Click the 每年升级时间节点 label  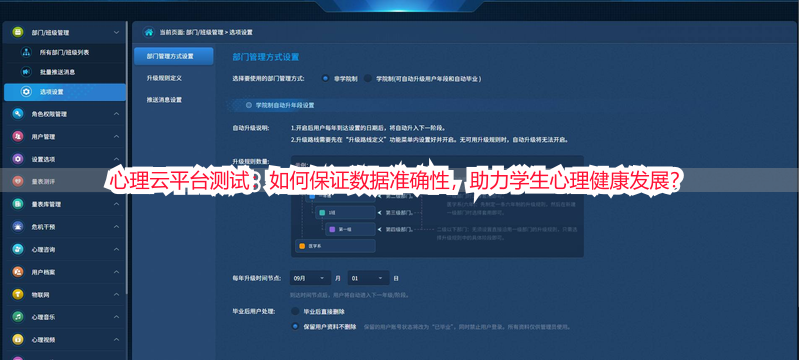point(257,278)
